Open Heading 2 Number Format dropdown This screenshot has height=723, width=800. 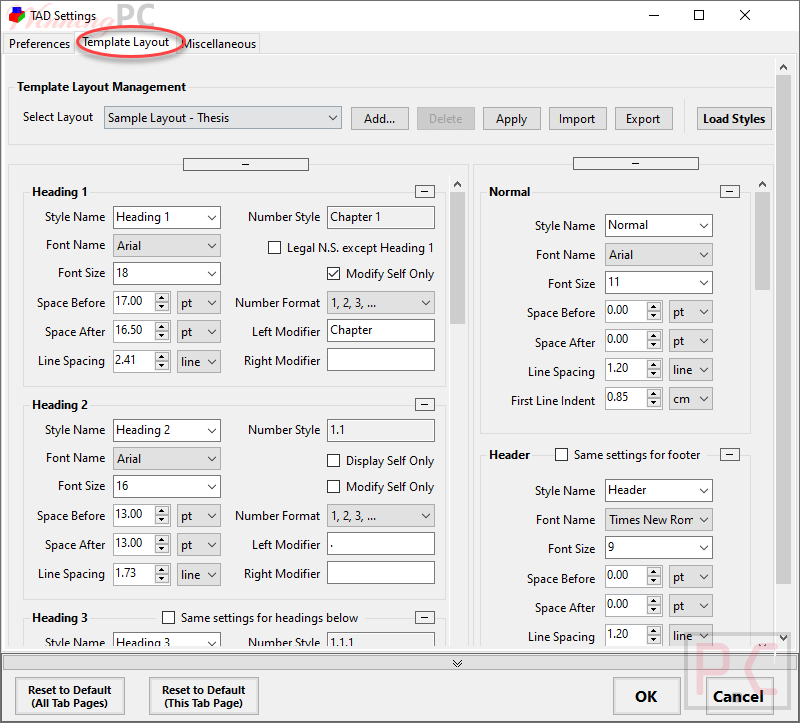pyautogui.click(x=381, y=516)
